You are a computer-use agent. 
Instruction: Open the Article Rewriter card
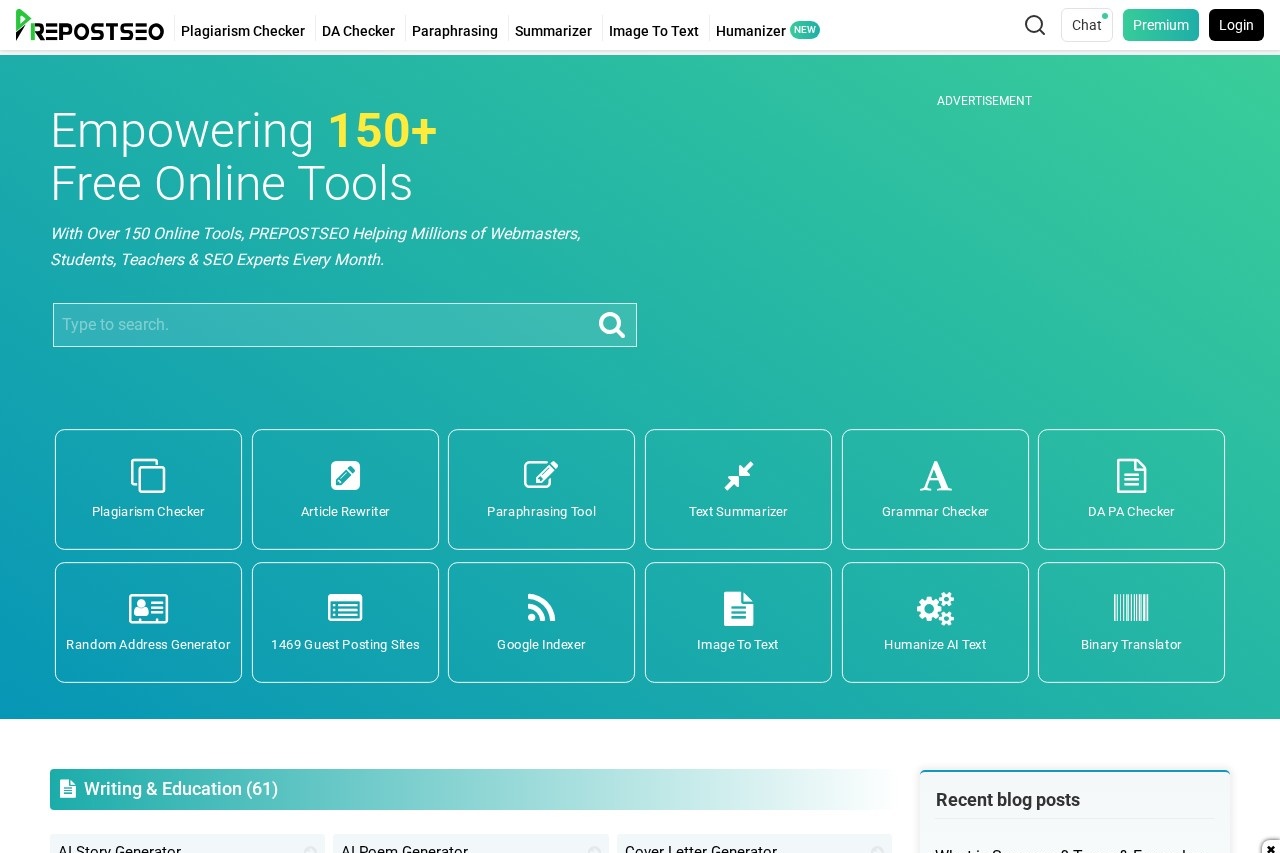click(345, 489)
